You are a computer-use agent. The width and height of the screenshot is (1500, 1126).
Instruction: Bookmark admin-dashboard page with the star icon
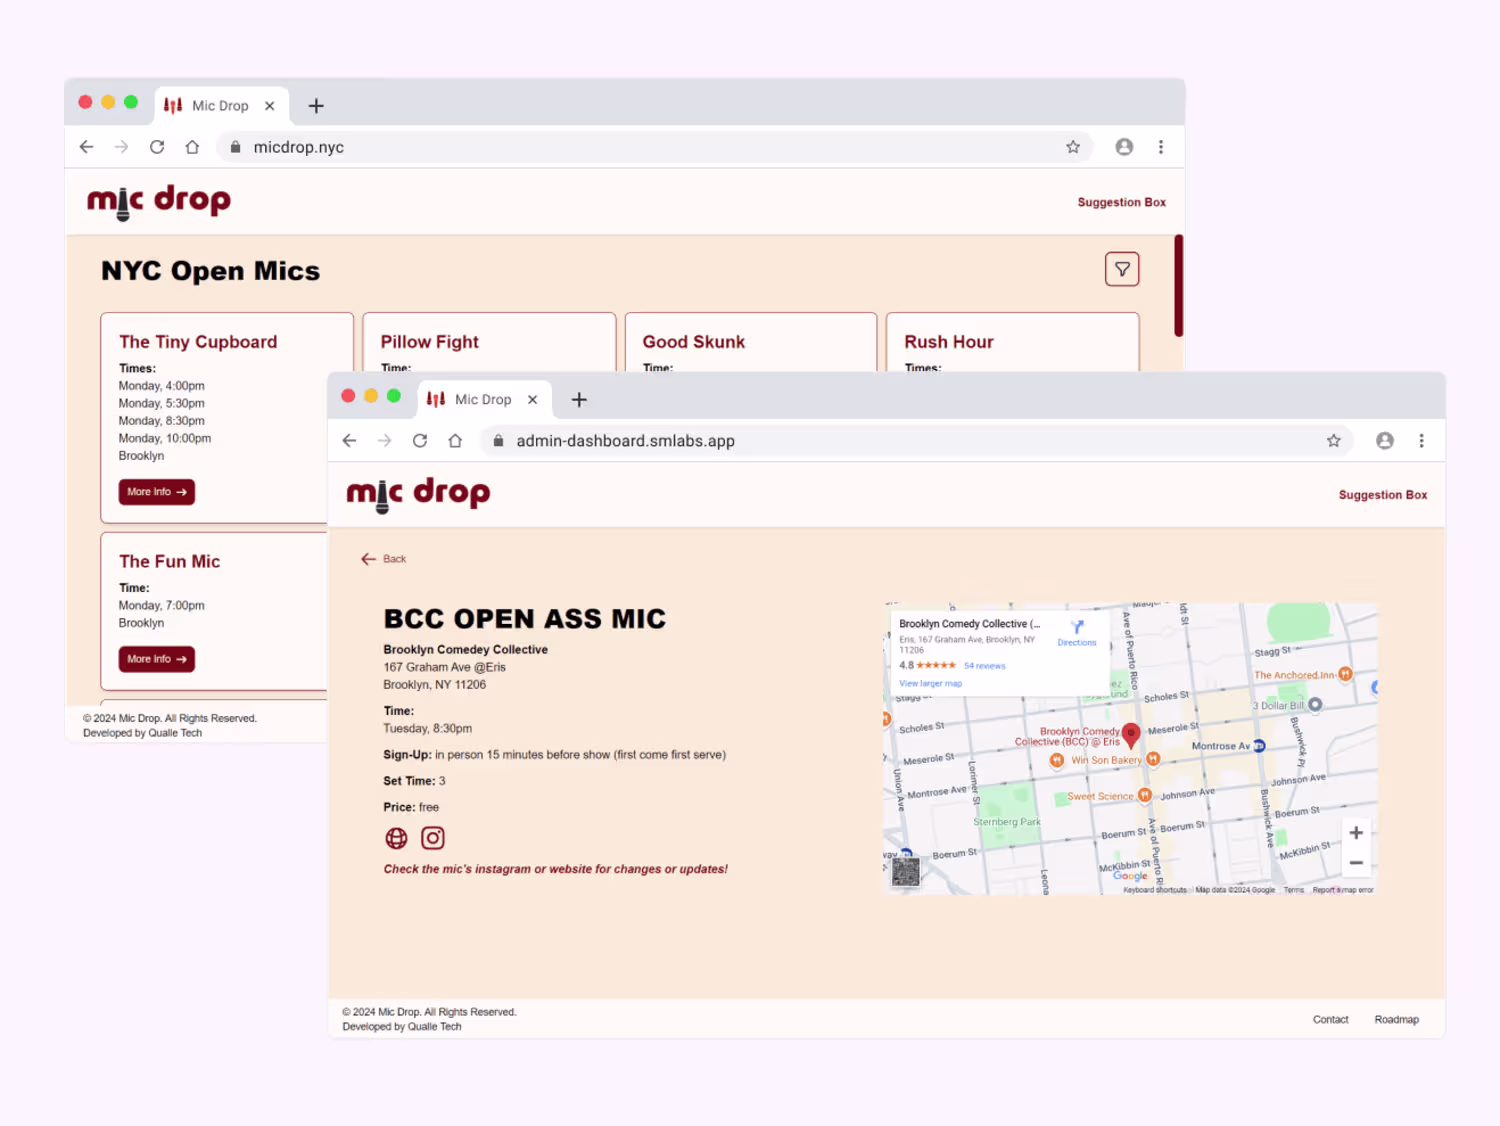pos(1333,441)
